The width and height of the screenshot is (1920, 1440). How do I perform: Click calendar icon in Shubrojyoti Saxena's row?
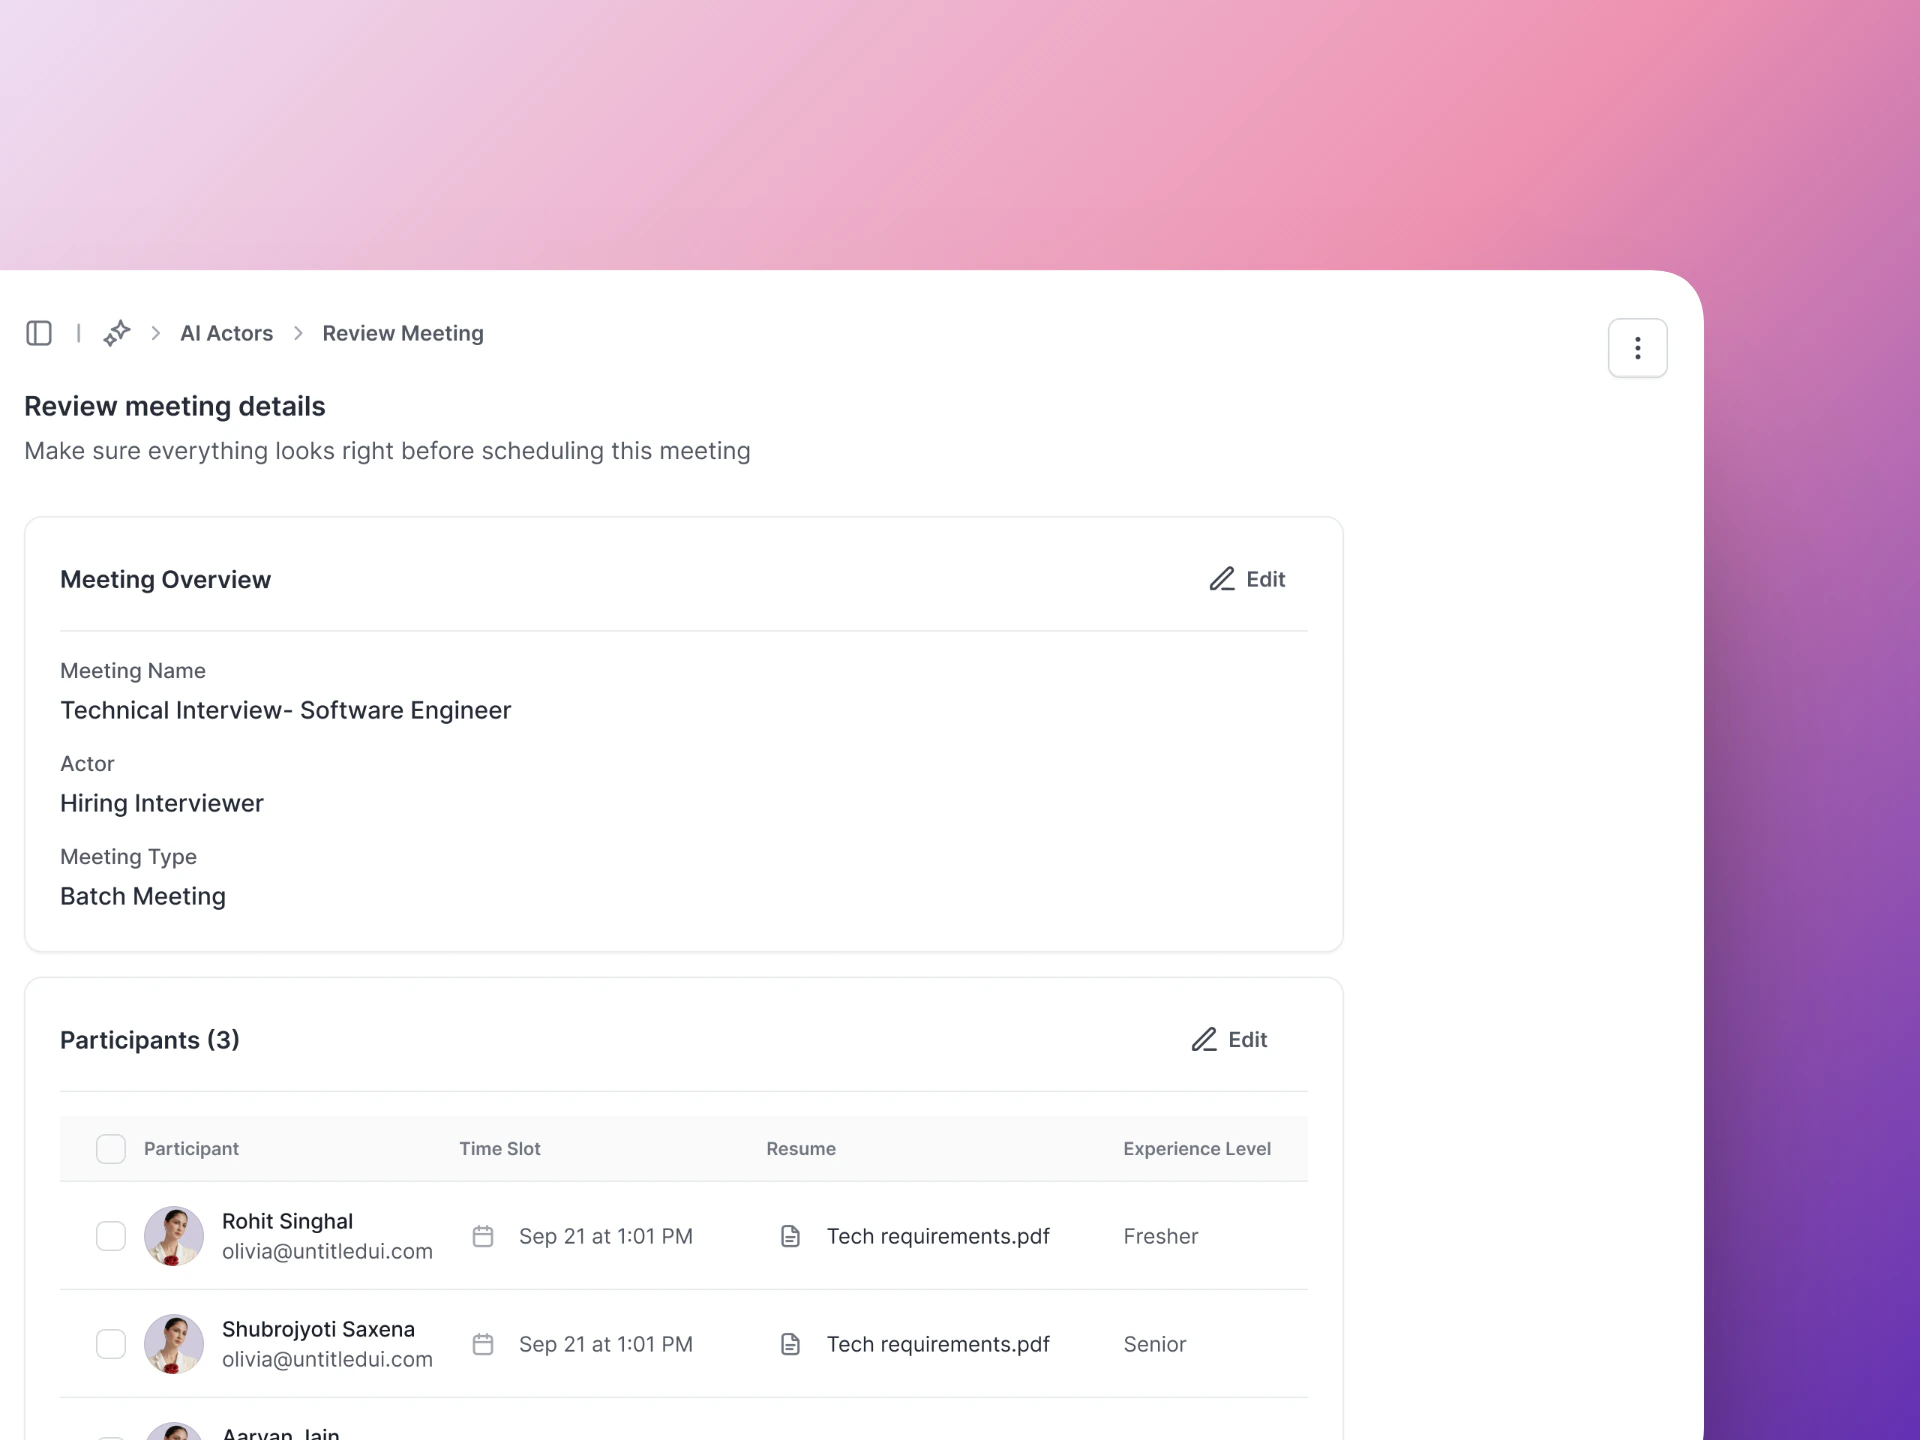tap(483, 1344)
